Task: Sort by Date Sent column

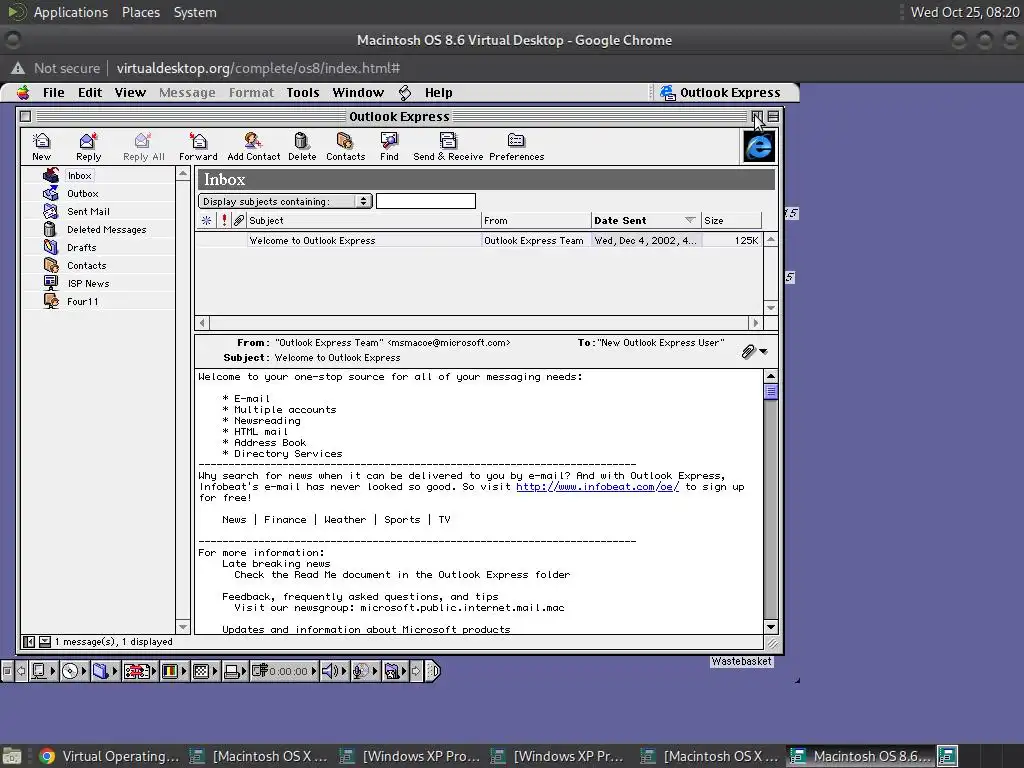Action: click(645, 221)
